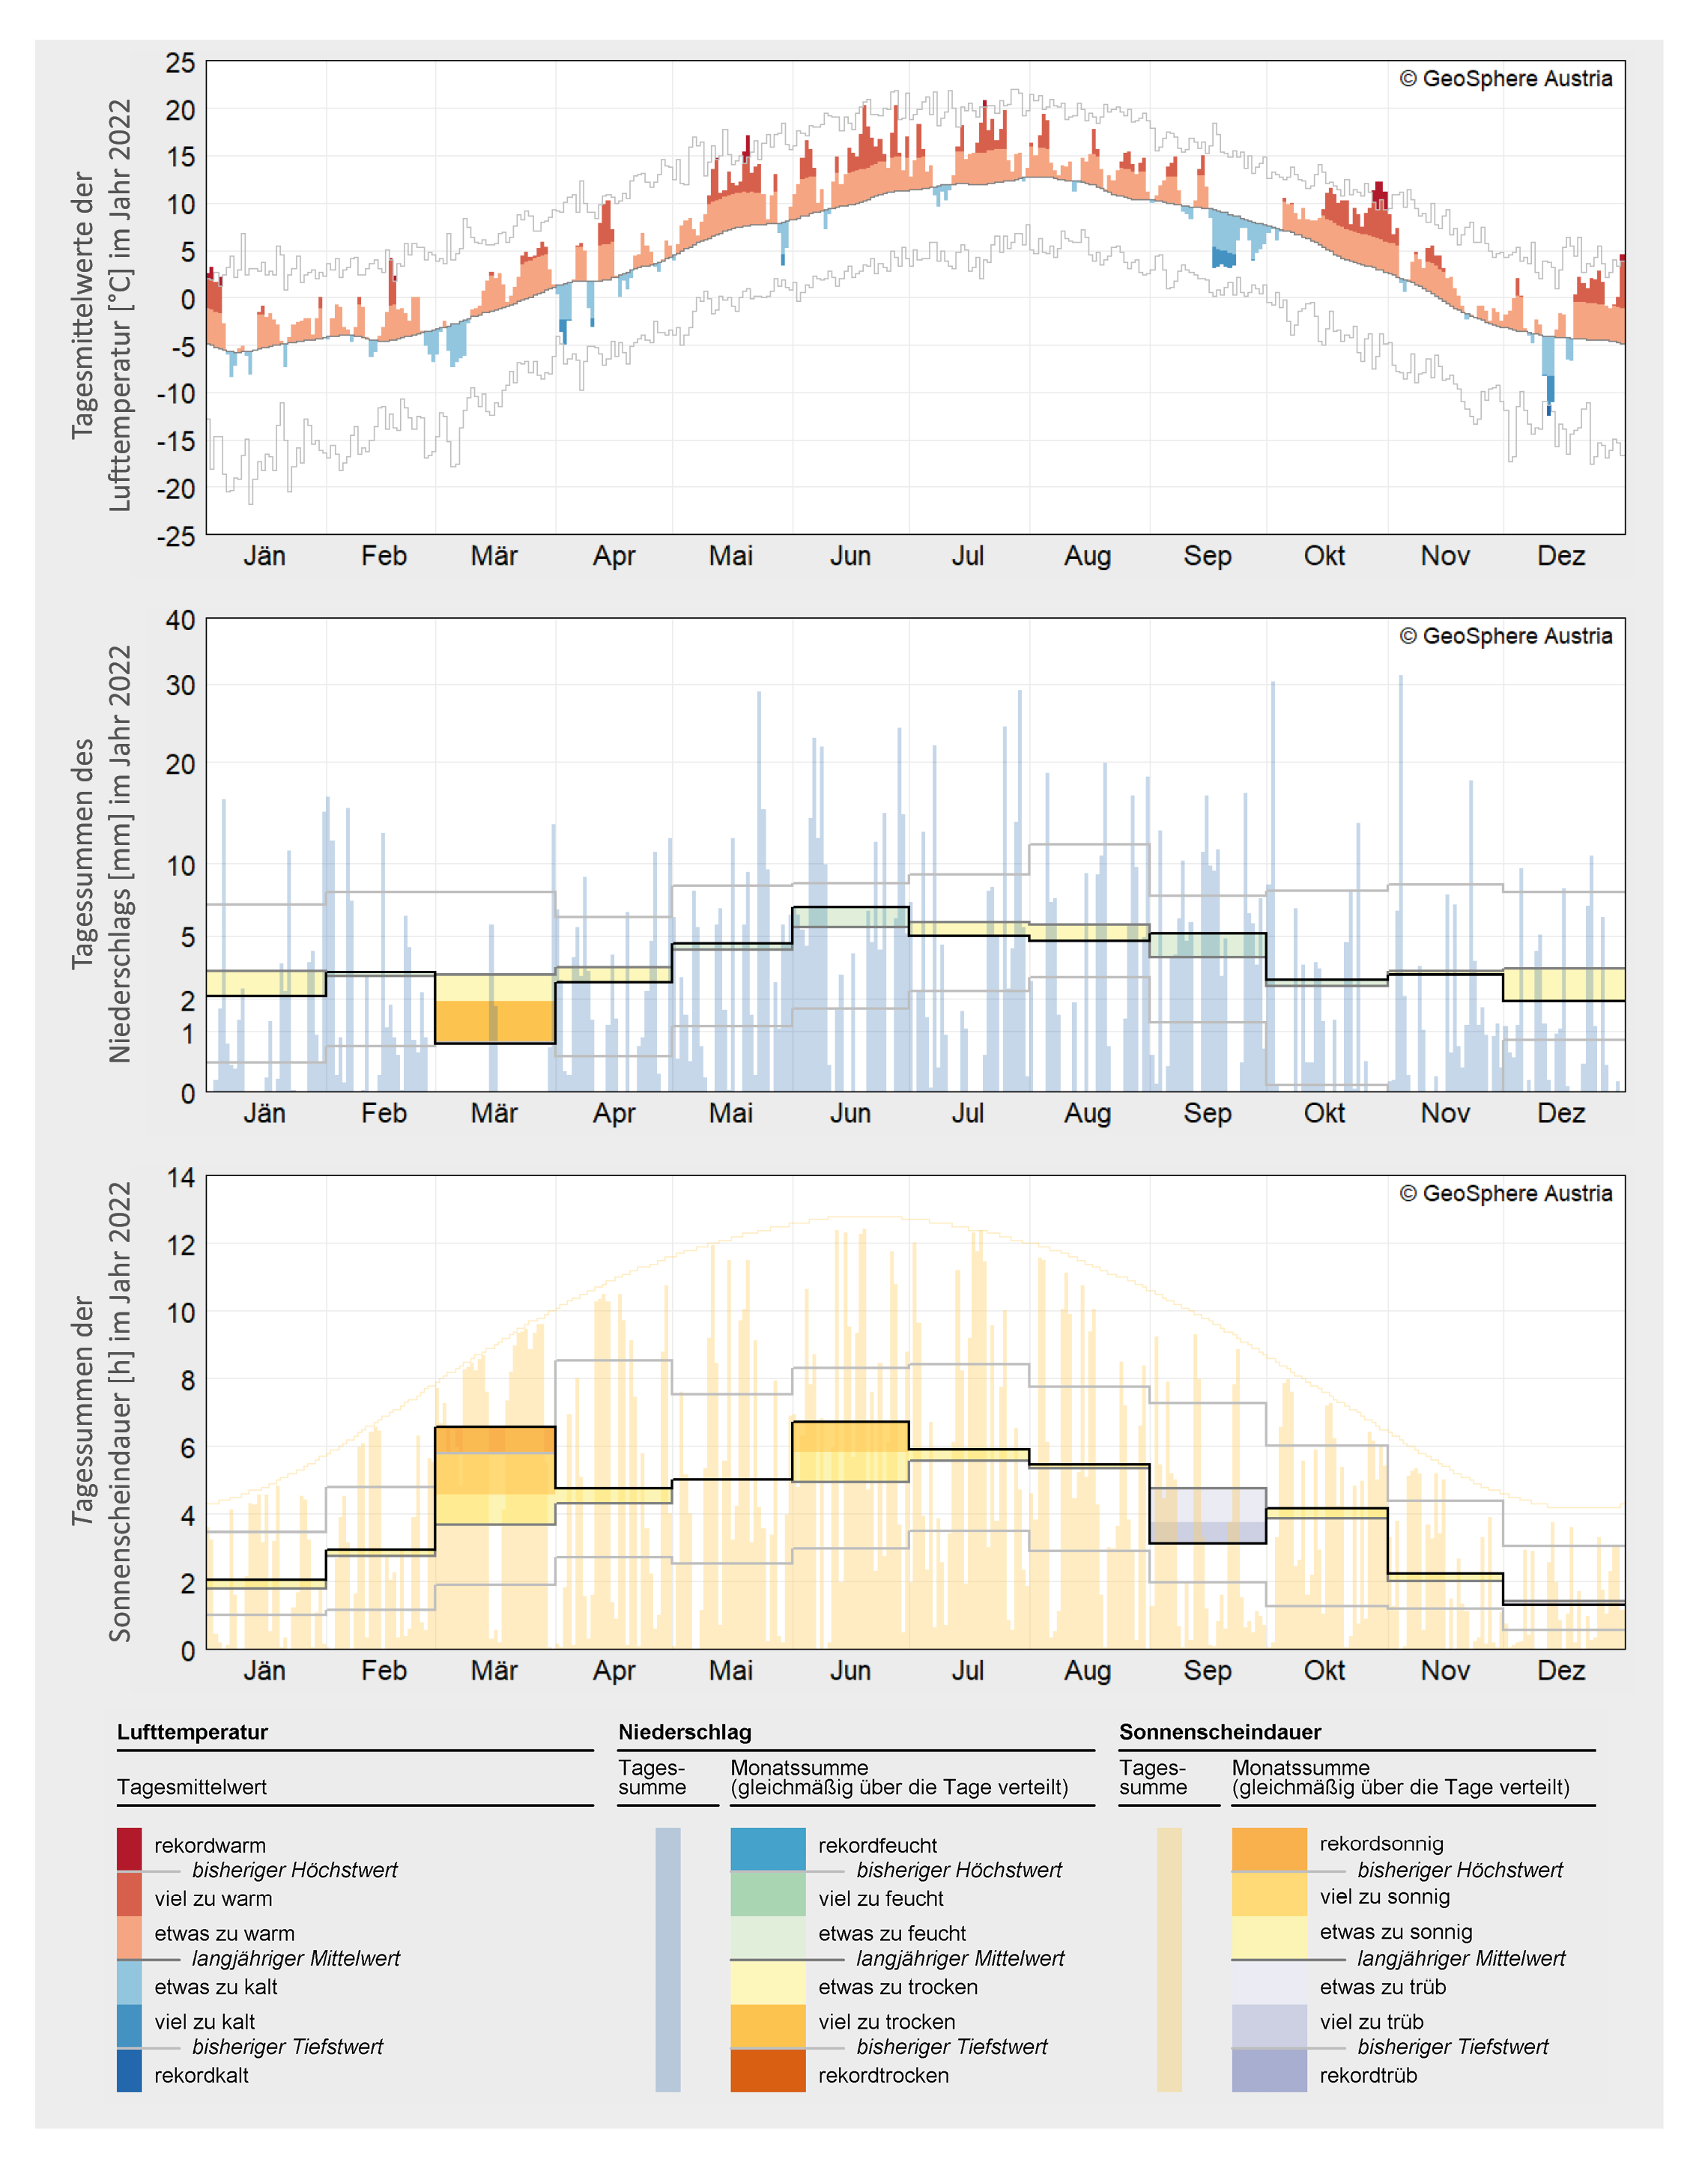Click the Lufttemperatur legend heading
Screen dimensions: 1708x2159
click(x=192, y=1732)
